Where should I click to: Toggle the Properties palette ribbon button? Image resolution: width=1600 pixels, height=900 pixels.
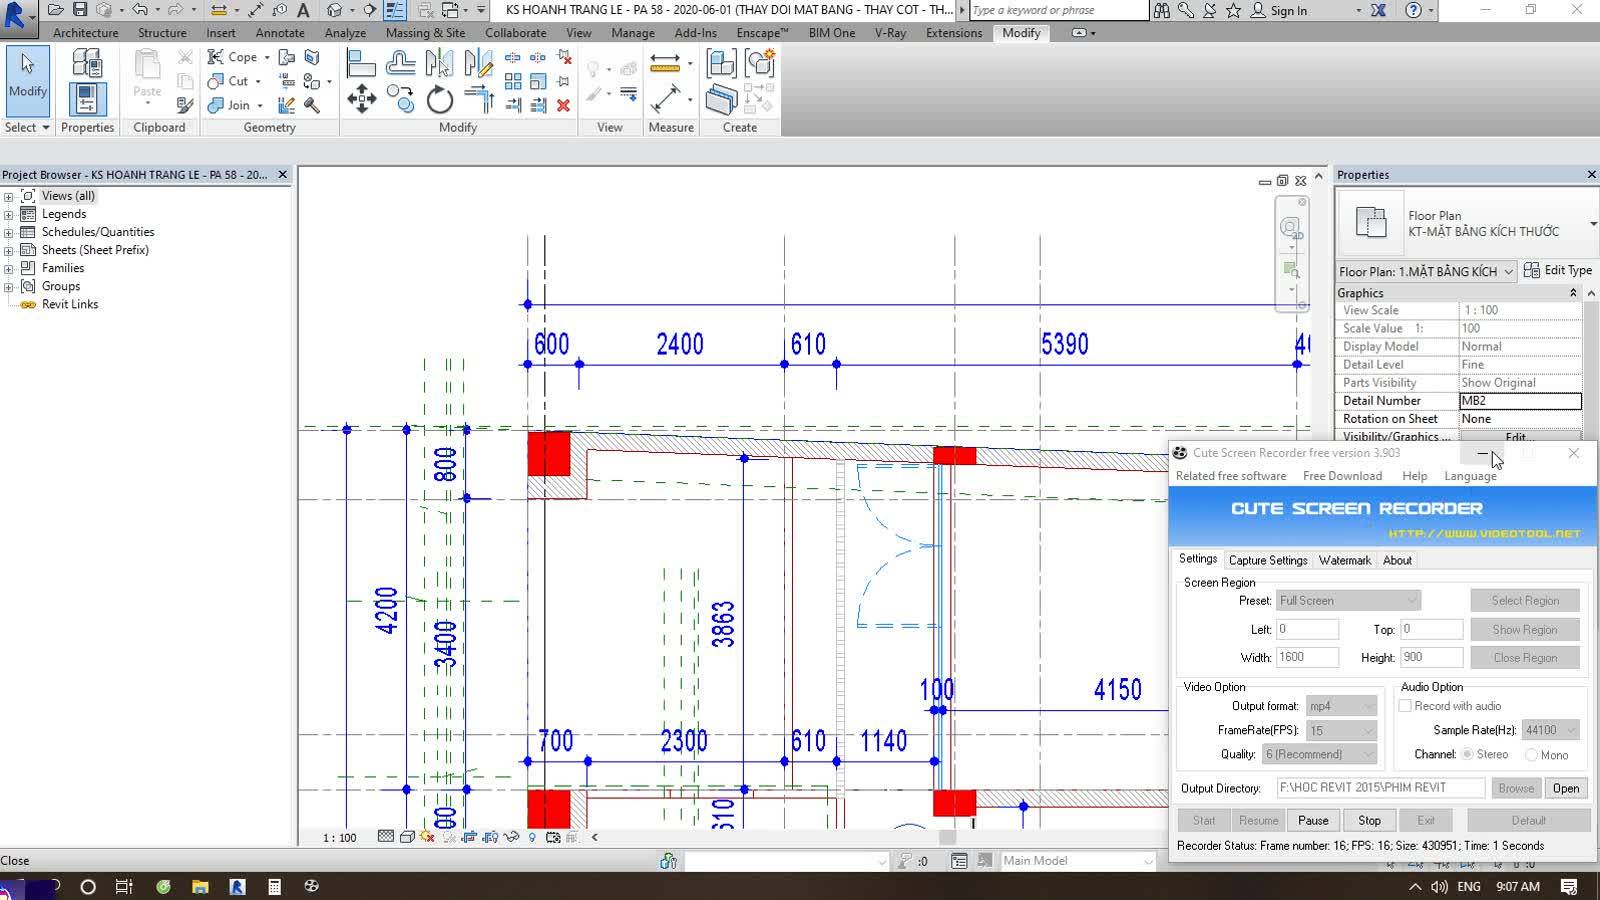click(x=87, y=99)
